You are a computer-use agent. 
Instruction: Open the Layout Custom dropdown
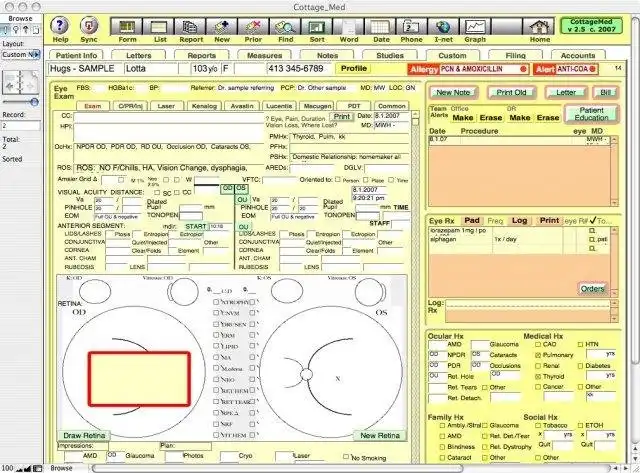[x=21, y=54]
